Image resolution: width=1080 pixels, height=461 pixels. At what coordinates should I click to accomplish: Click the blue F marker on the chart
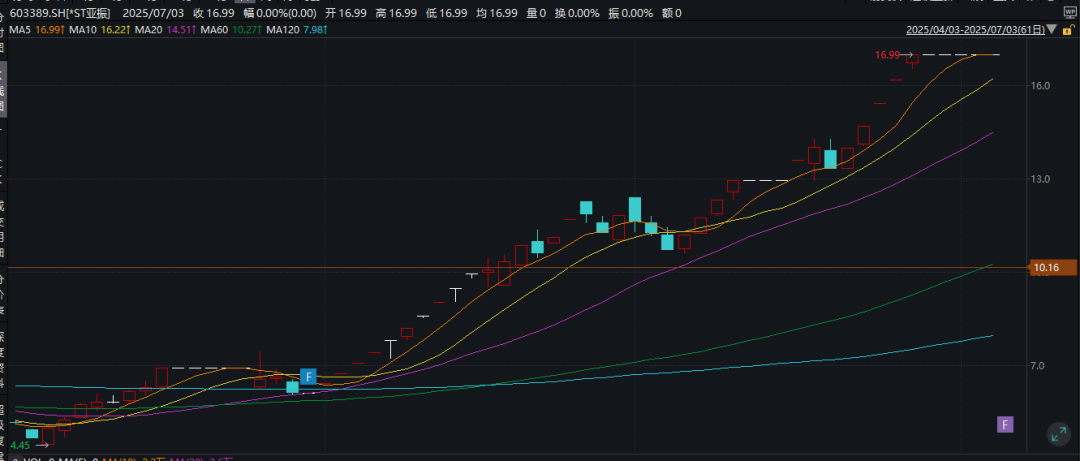click(308, 377)
